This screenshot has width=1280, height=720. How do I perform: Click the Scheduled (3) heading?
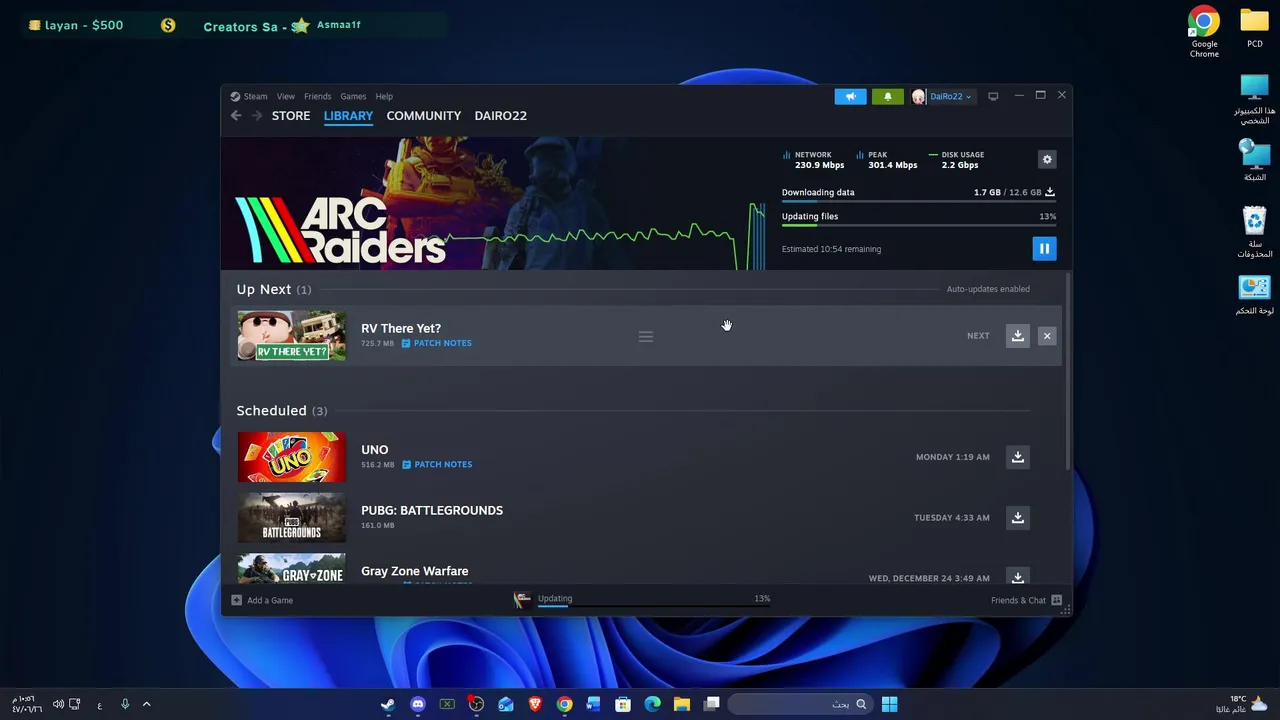[x=282, y=411]
